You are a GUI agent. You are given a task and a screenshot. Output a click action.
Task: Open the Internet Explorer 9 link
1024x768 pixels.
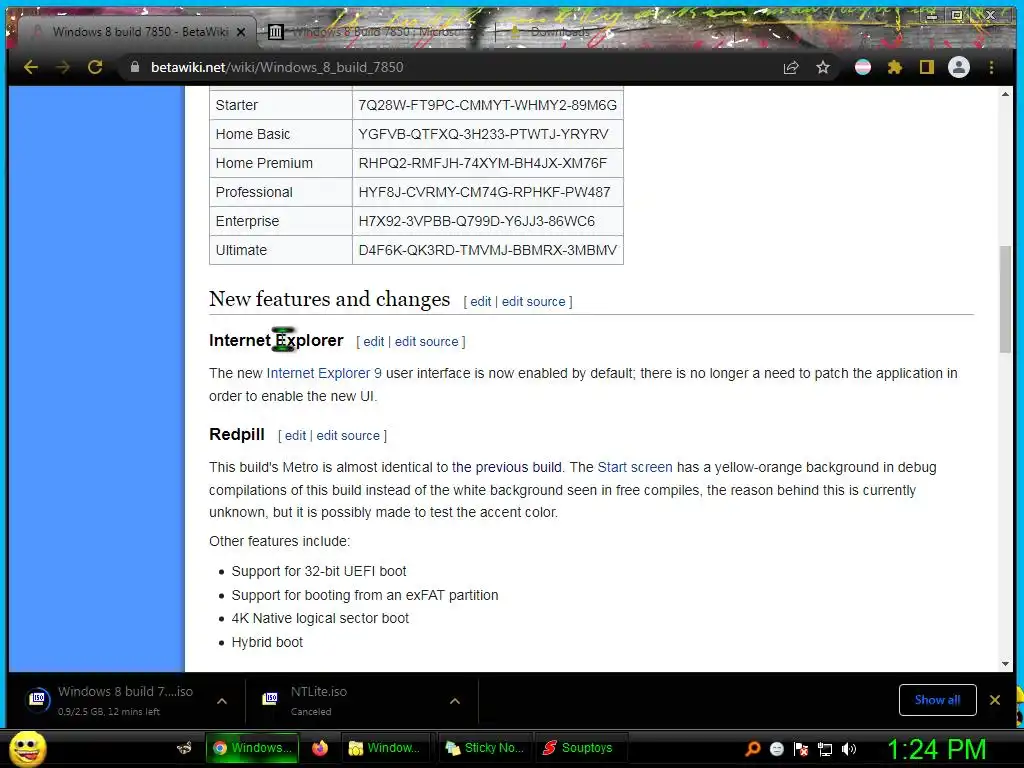[324, 374]
